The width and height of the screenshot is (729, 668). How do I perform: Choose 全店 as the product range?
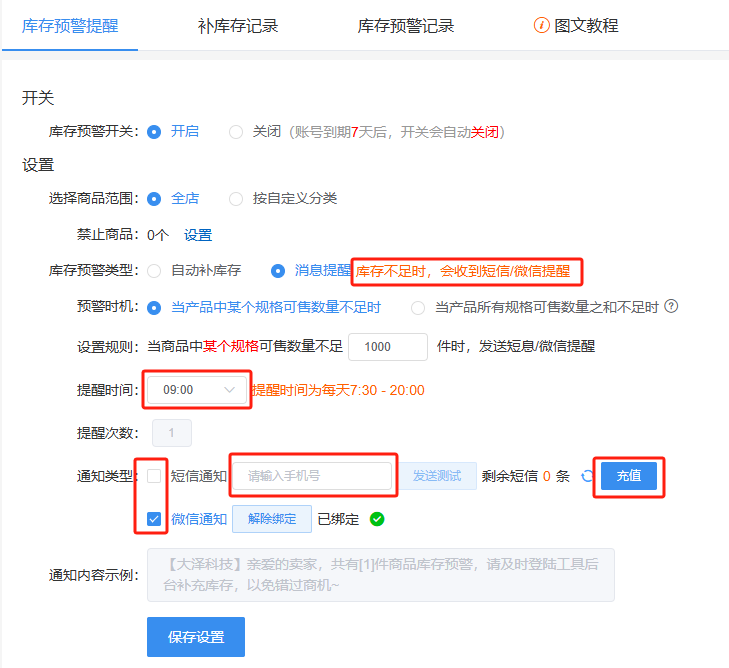[x=154, y=199]
